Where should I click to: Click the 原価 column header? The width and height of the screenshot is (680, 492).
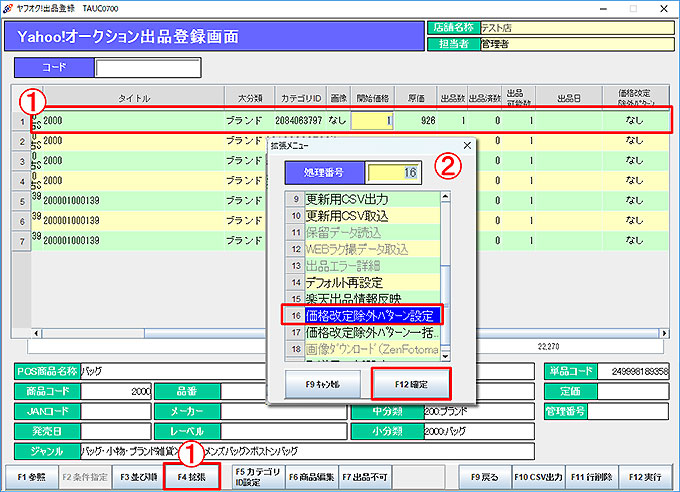point(416,98)
